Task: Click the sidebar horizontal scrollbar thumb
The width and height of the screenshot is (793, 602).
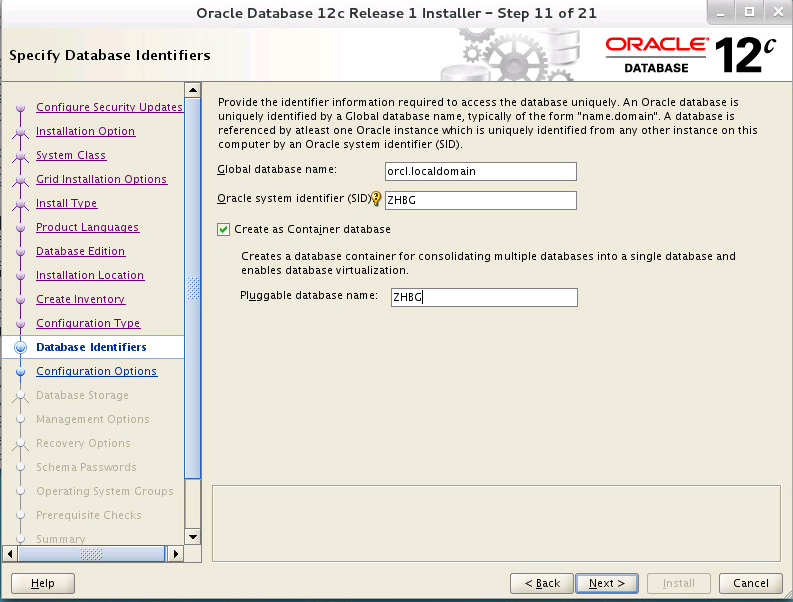Action: coord(92,554)
